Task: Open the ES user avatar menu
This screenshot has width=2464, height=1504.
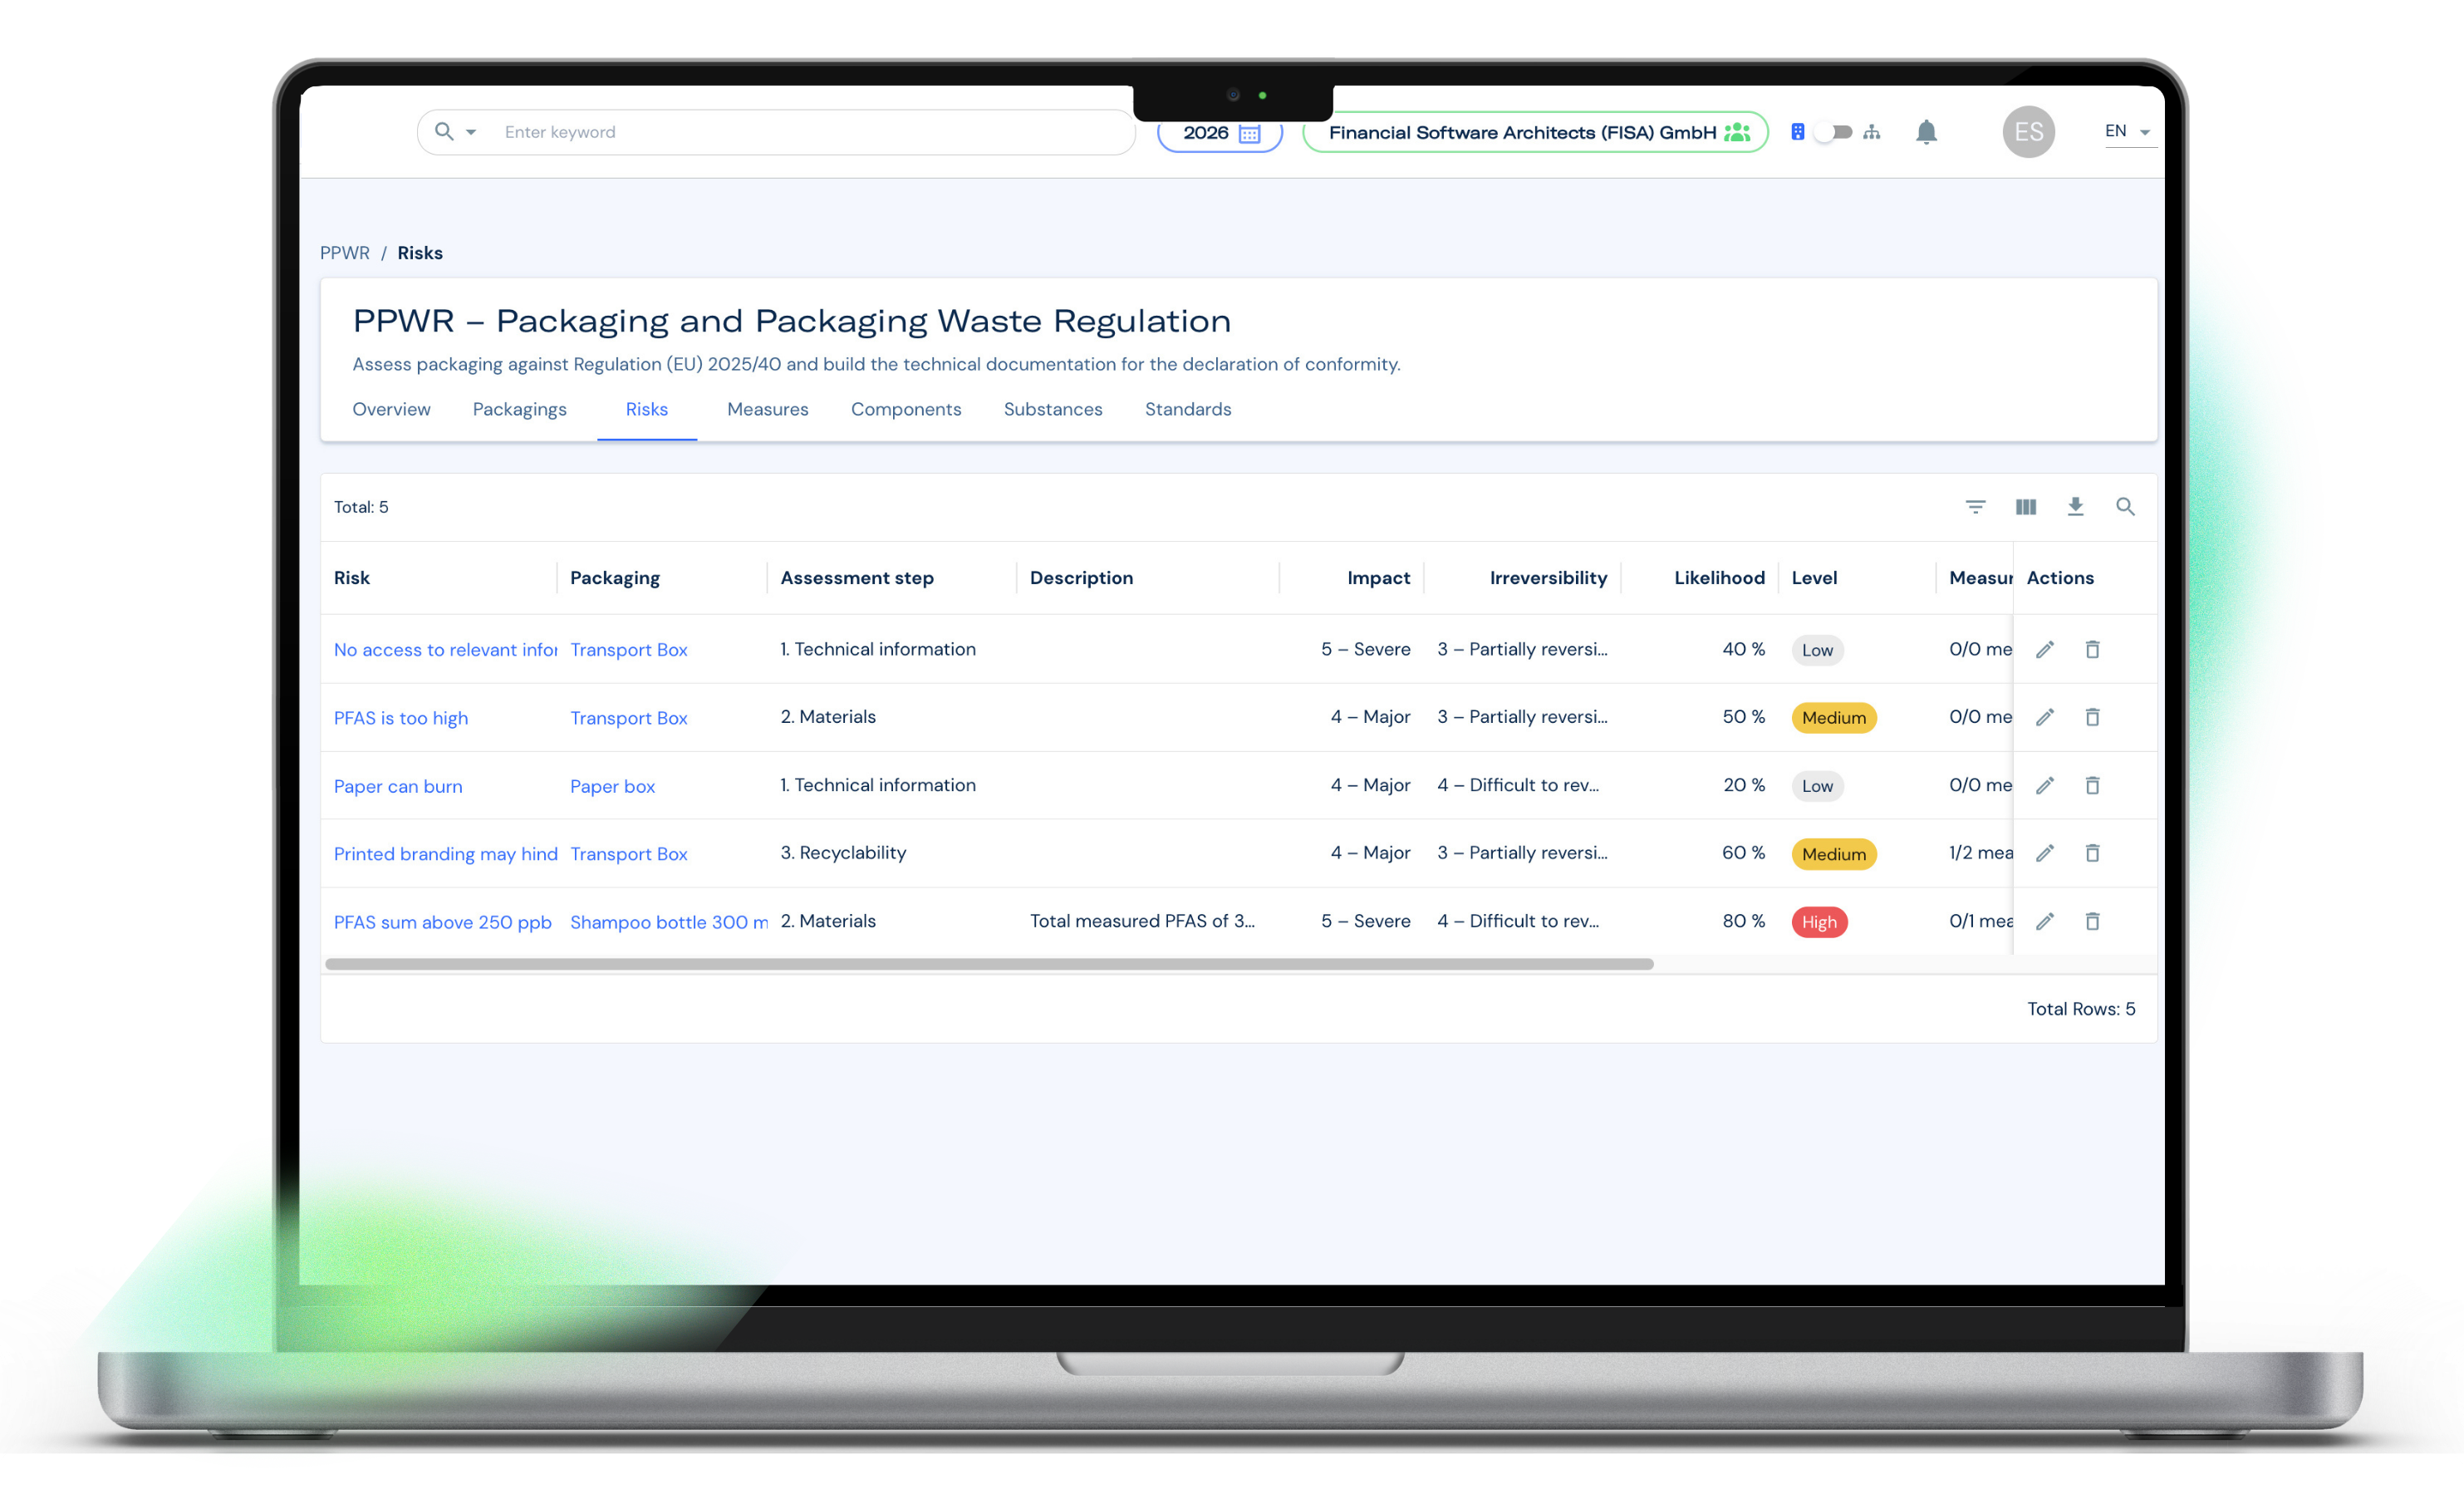Action: tap(2028, 132)
